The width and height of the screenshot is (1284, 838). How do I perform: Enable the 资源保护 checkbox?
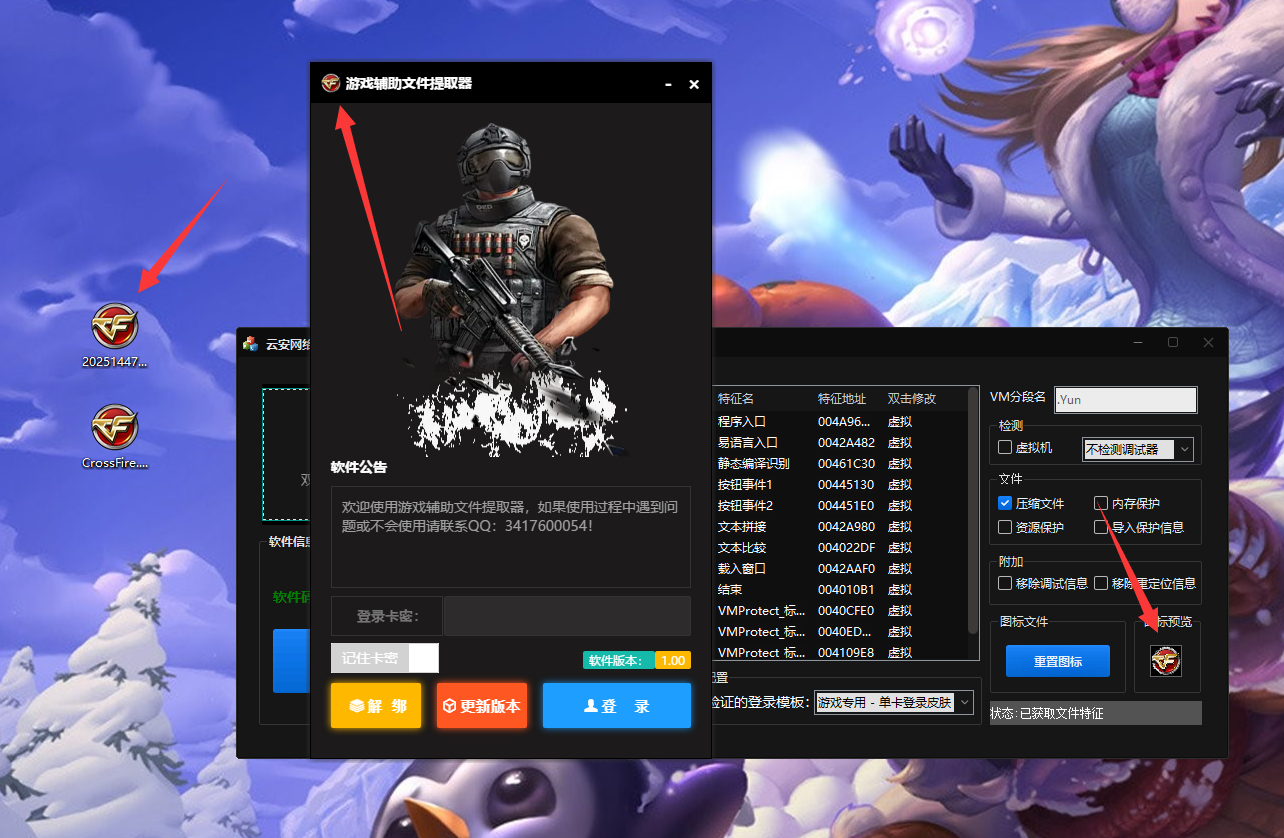(x=1006, y=527)
